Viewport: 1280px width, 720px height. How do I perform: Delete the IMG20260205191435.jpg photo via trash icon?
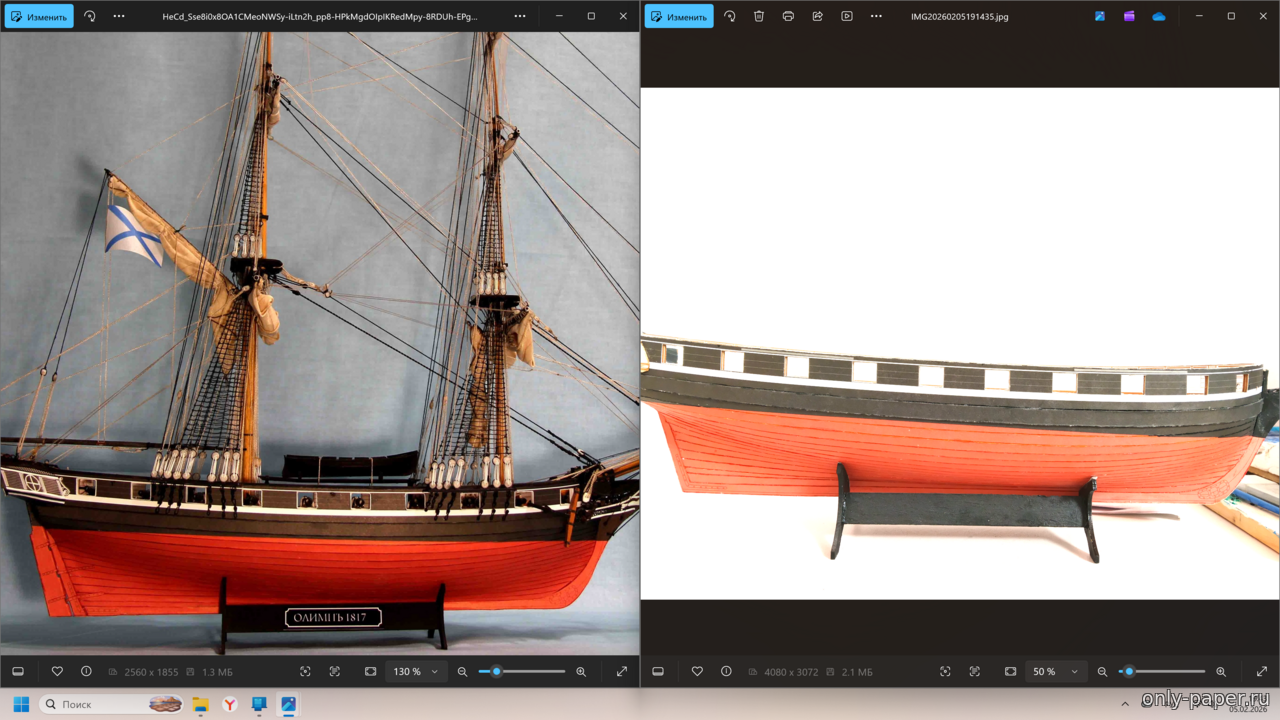(759, 17)
